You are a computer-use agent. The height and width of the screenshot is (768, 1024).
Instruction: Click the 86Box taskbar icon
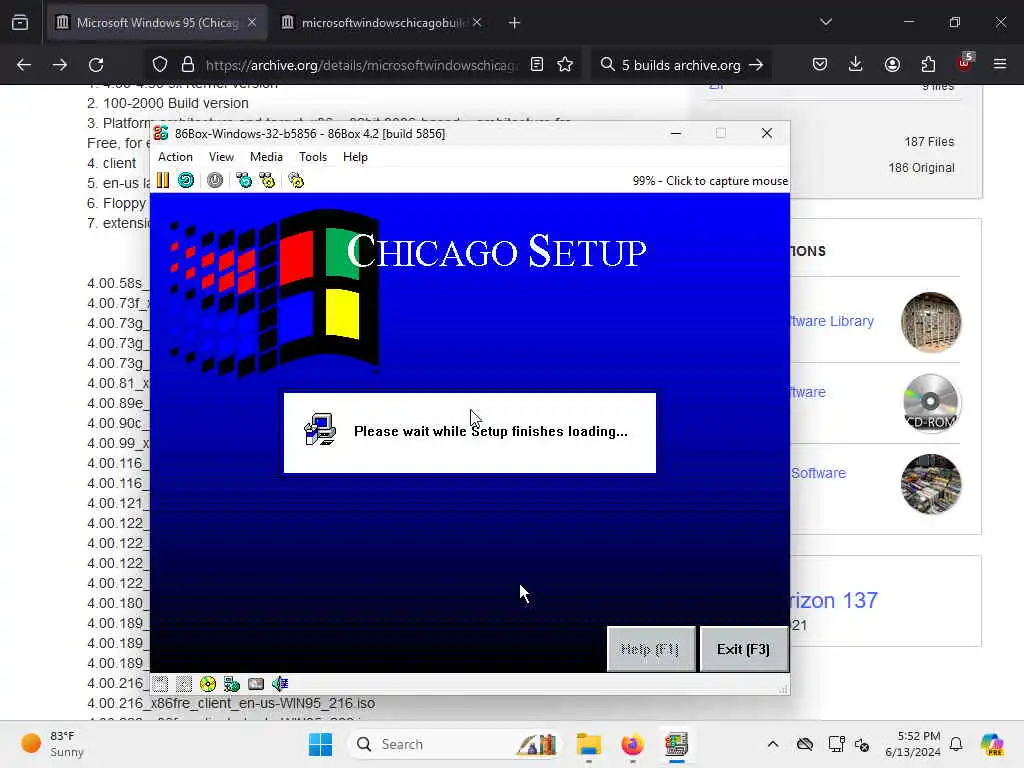point(676,744)
